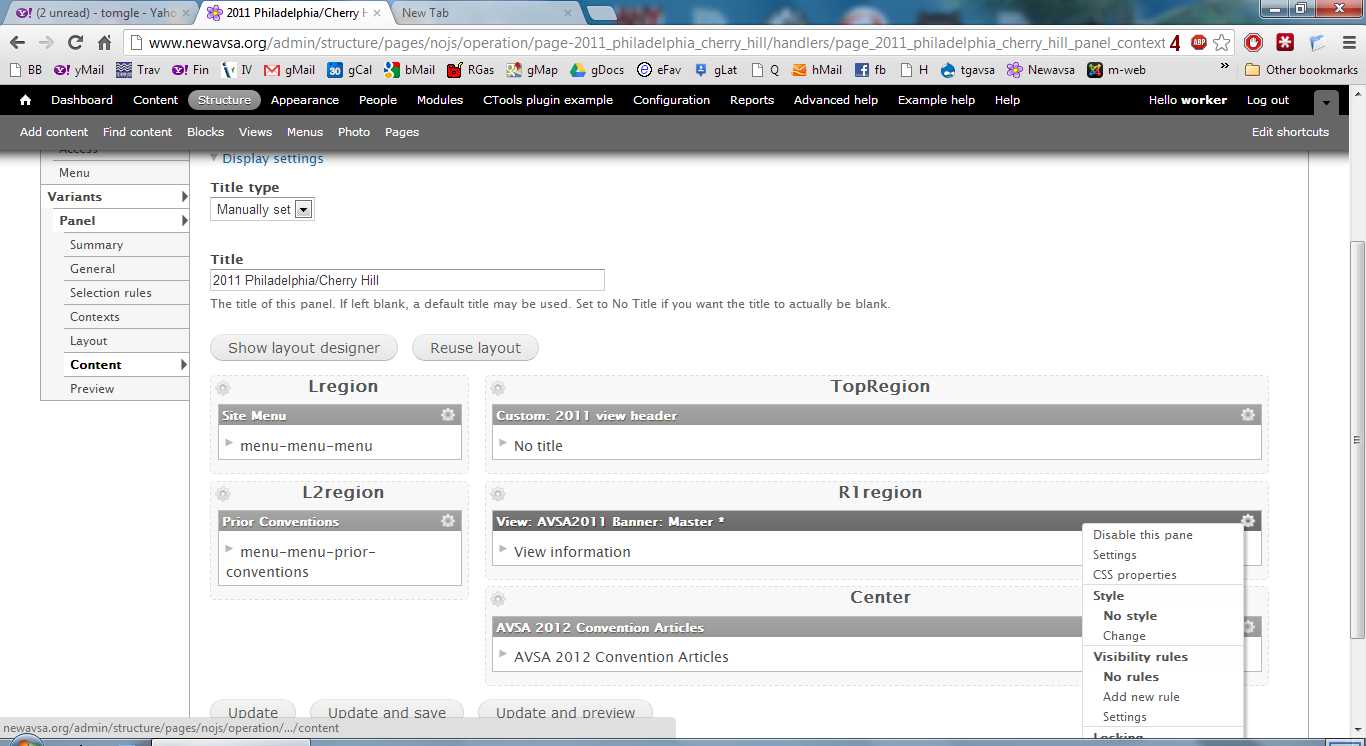Open gear menu for Prior Conventions pane

[x=448, y=521]
